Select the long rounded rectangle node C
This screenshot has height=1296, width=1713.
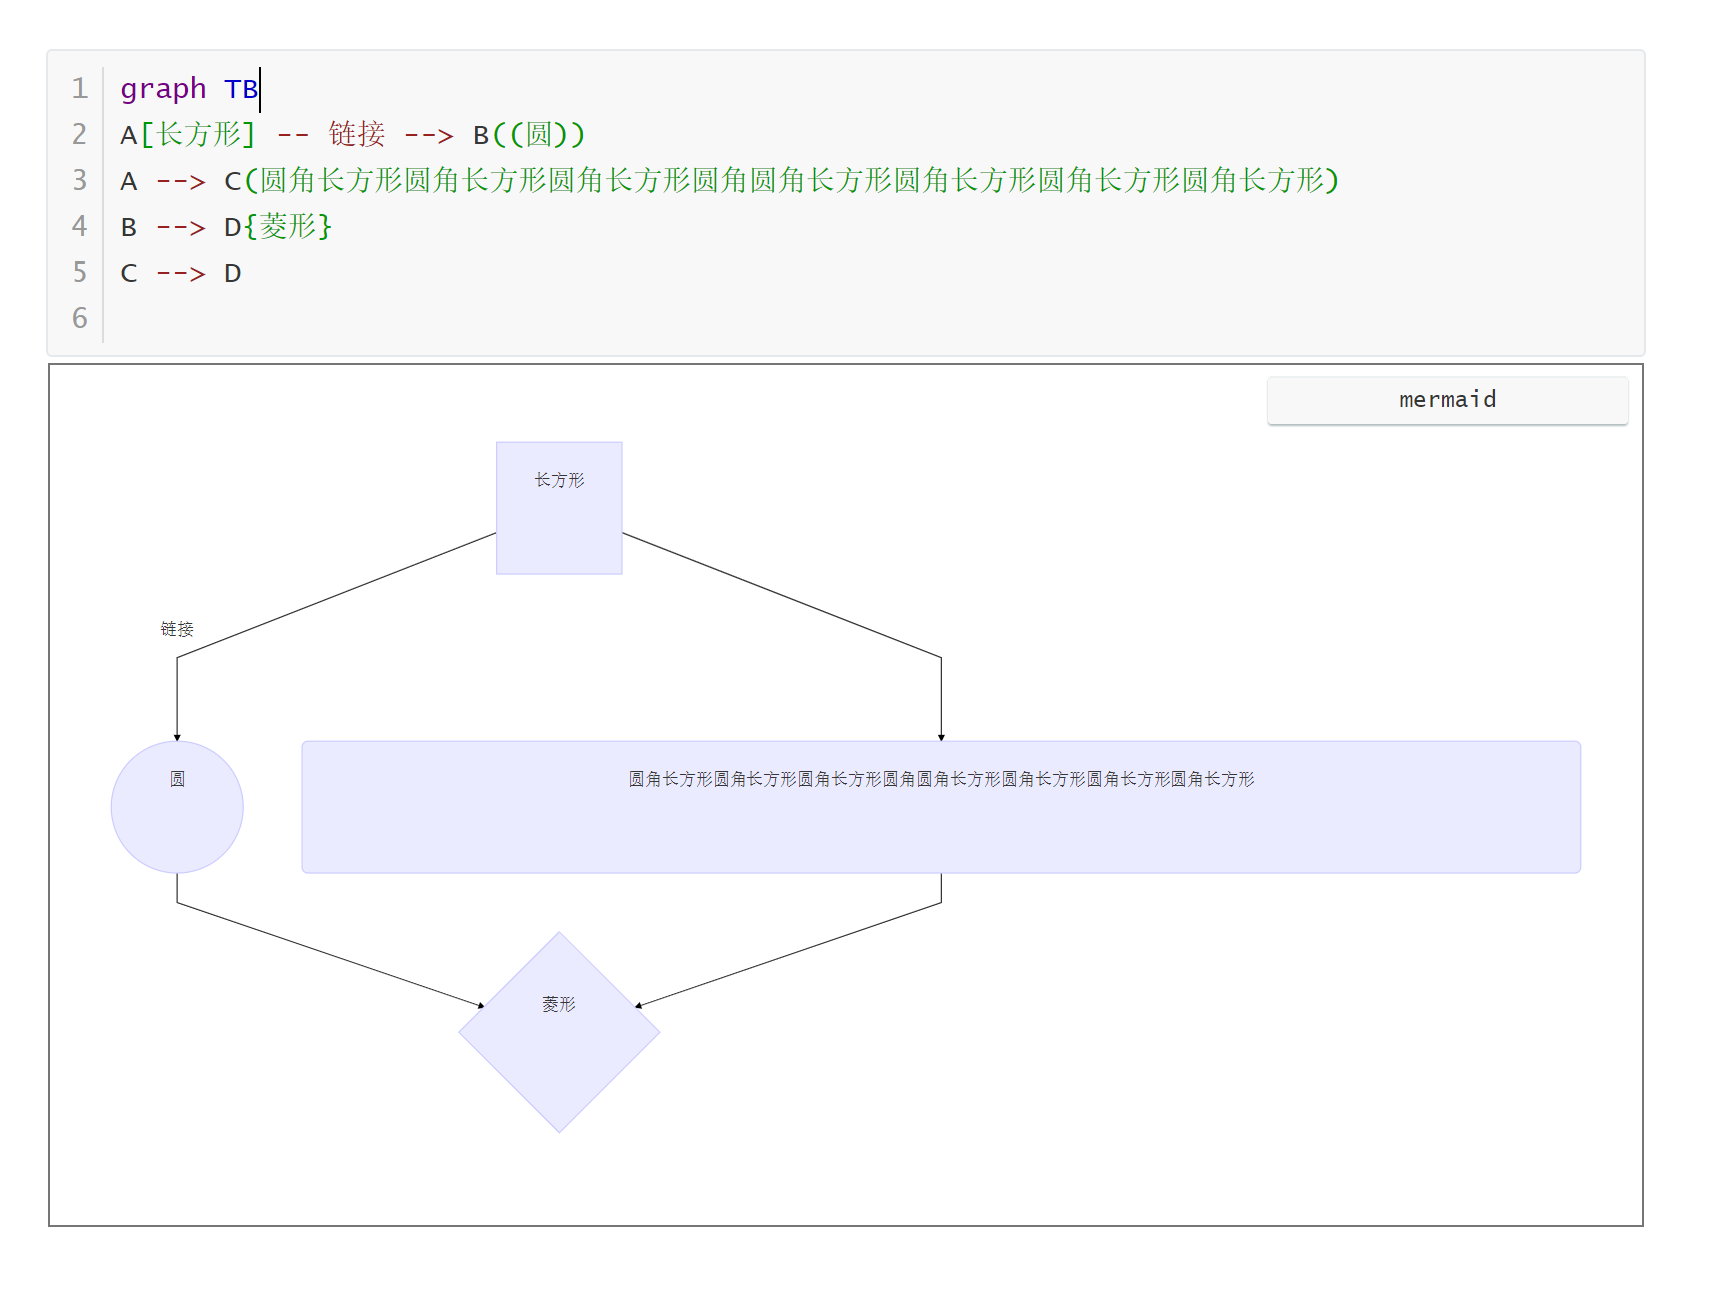pos(940,806)
